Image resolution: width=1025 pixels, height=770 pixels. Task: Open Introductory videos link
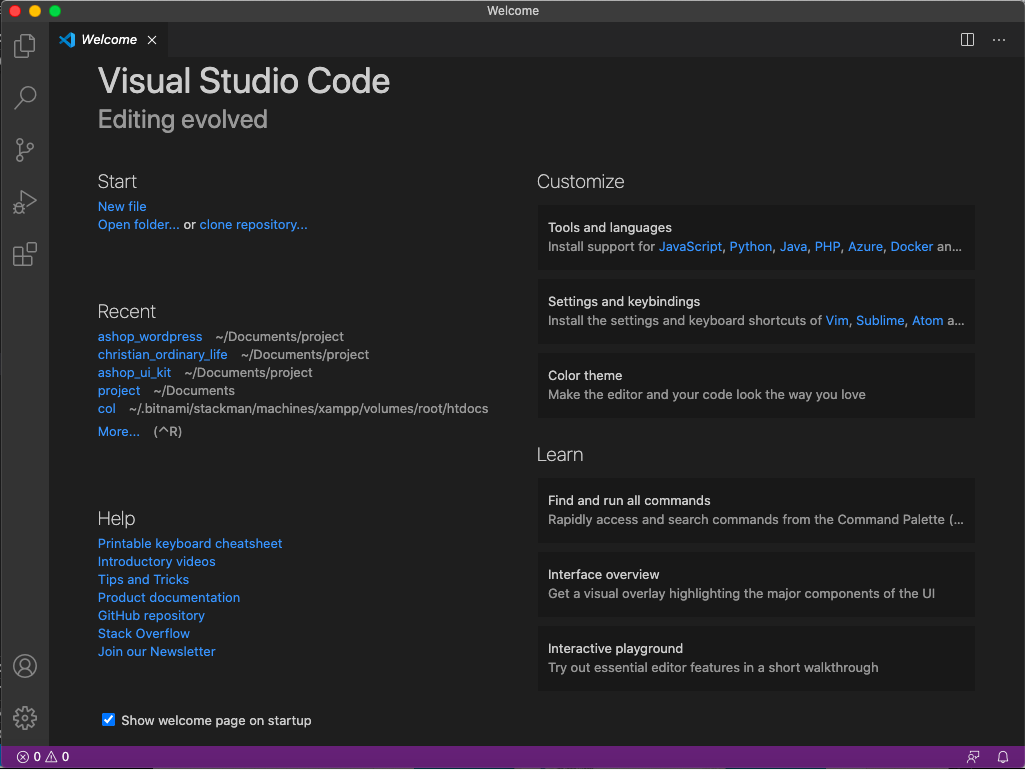pos(157,561)
